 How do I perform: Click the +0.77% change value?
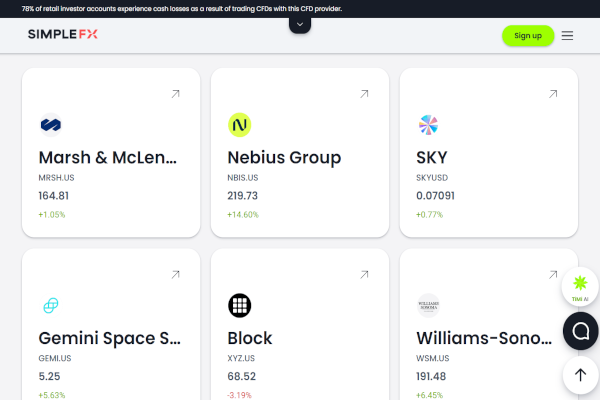coord(429,214)
